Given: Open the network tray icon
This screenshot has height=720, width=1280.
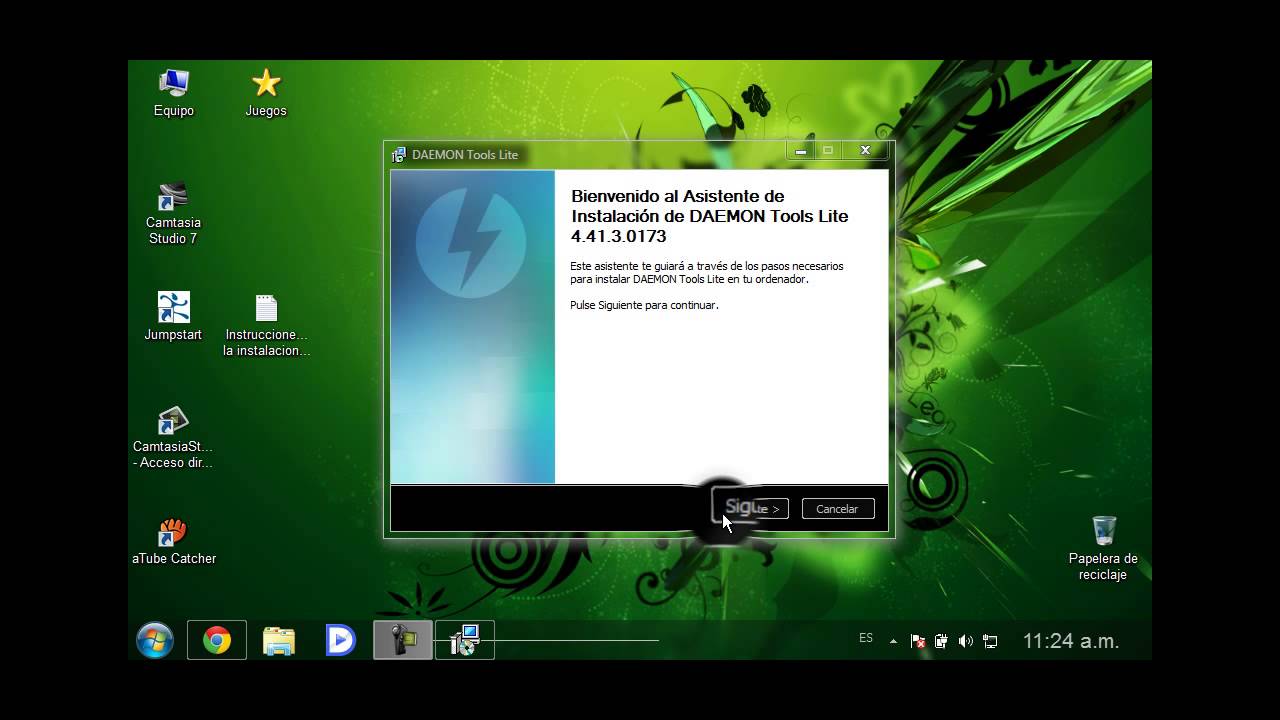Looking at the screenshot, I should (990, 641).
